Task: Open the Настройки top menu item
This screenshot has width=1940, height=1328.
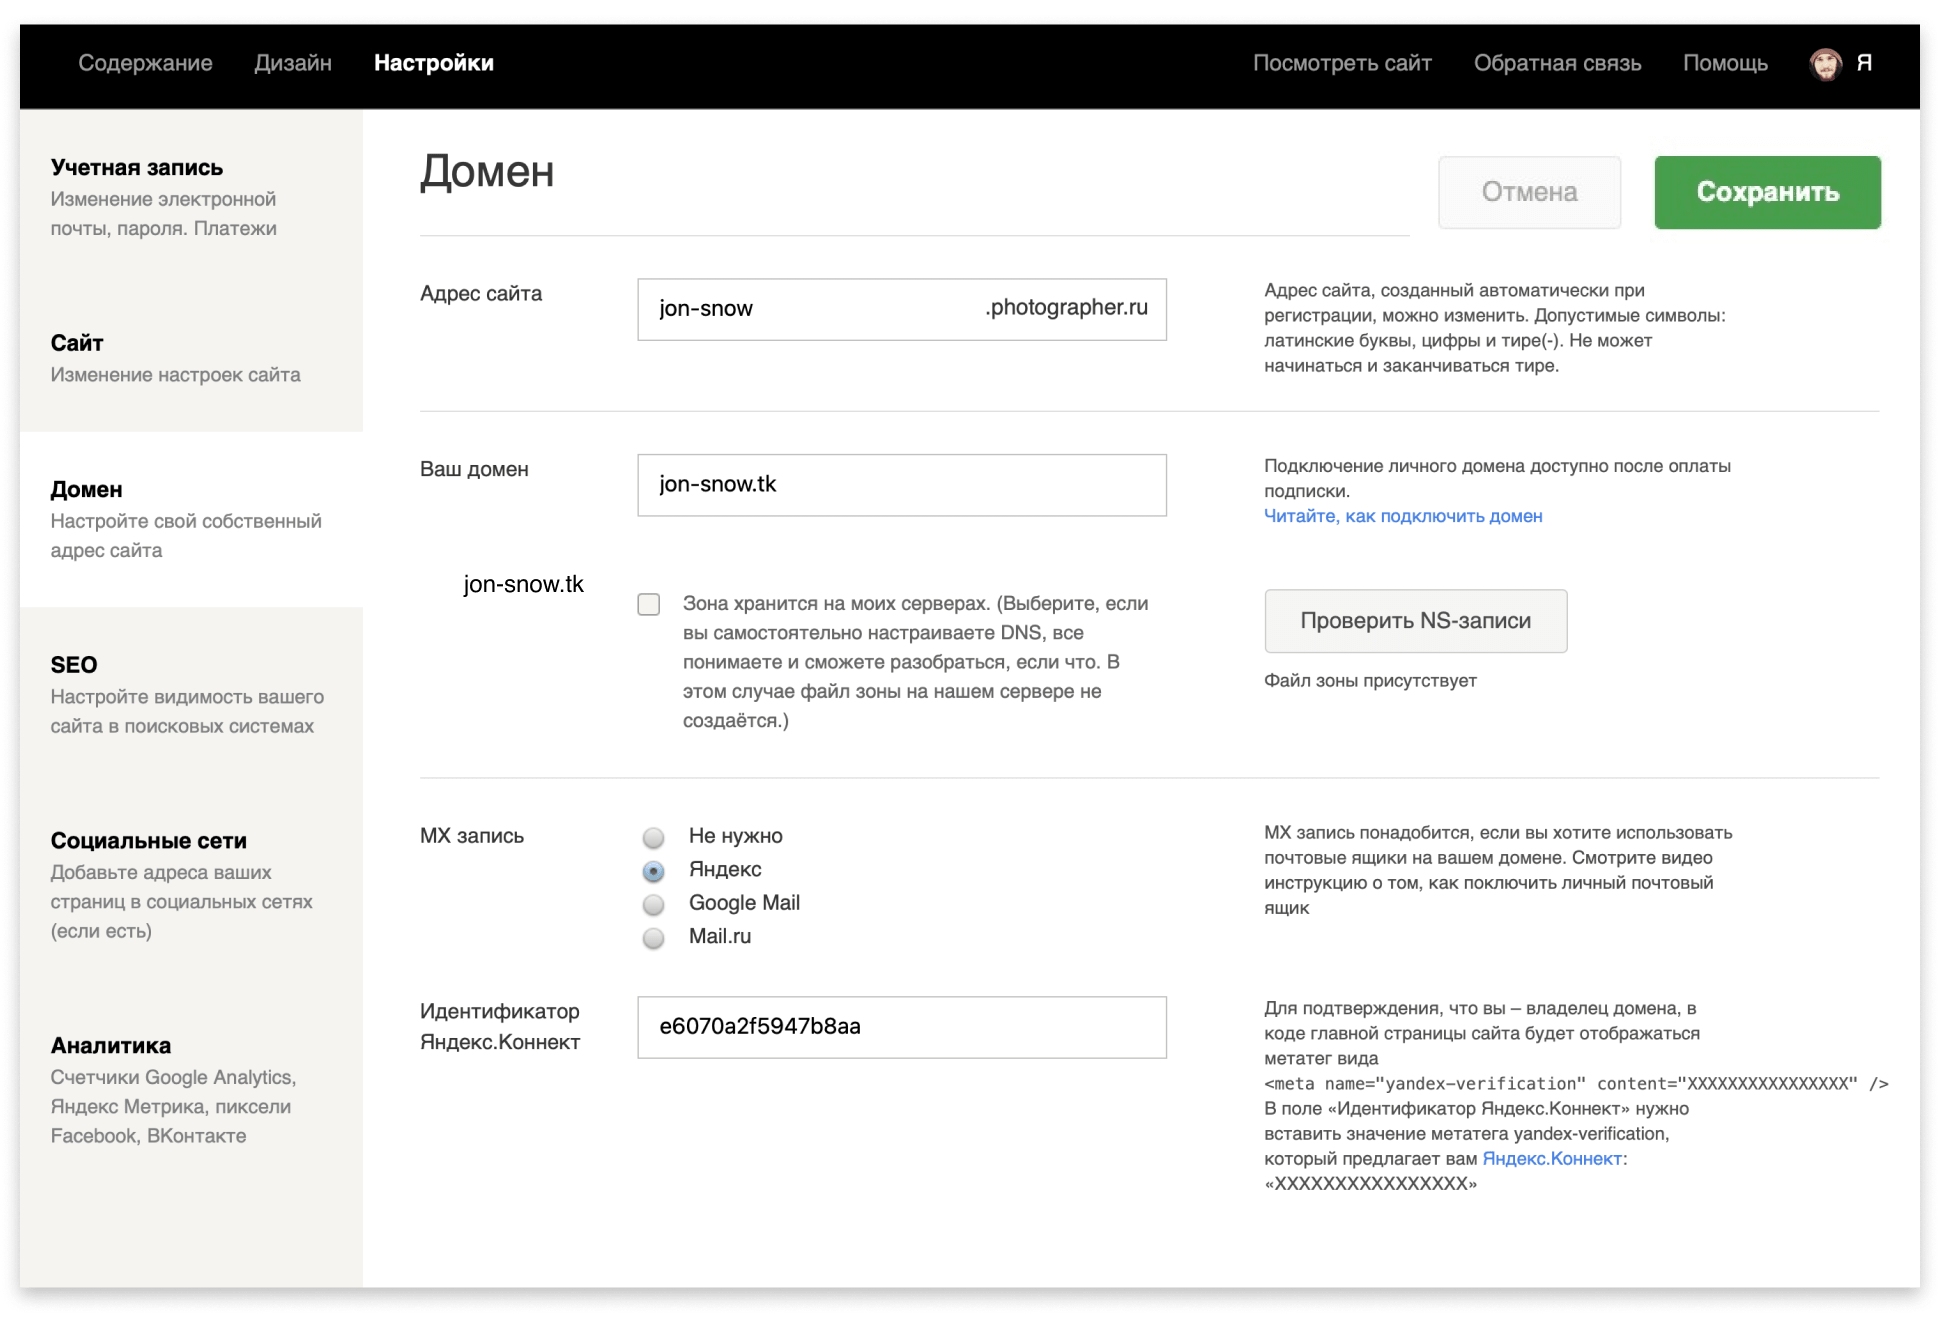Action: (x=433, y=63)
